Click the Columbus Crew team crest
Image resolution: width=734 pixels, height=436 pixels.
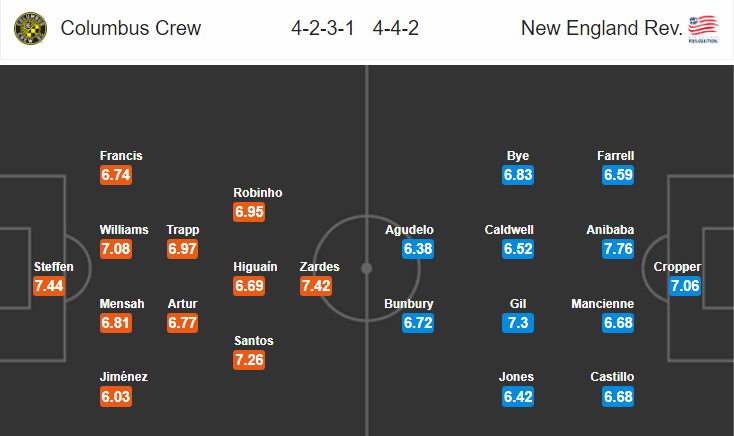tap(30, 29)
